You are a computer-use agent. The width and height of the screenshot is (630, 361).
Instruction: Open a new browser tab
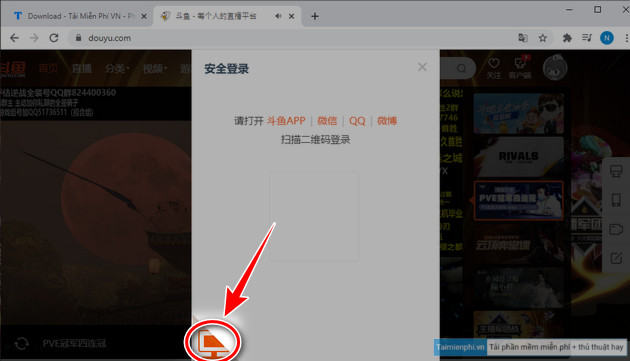315,16
